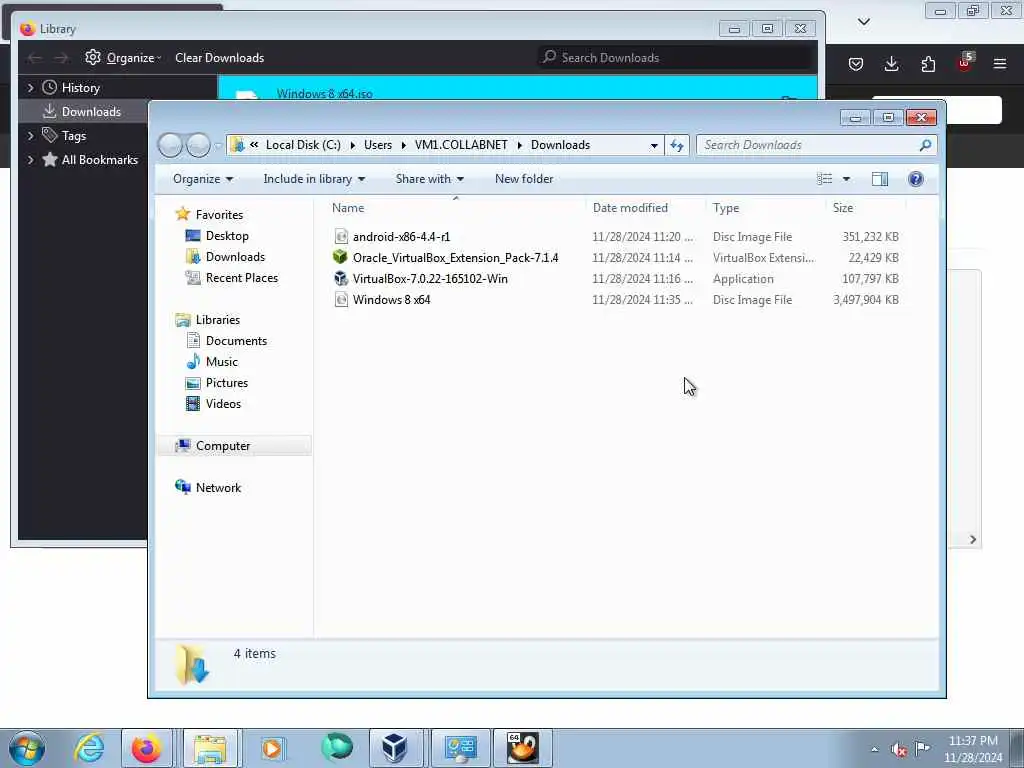Viewport: 1024px width, 768px height.
Task: Toggle the preview pane icon in Explorer
Action: (880, 179)
